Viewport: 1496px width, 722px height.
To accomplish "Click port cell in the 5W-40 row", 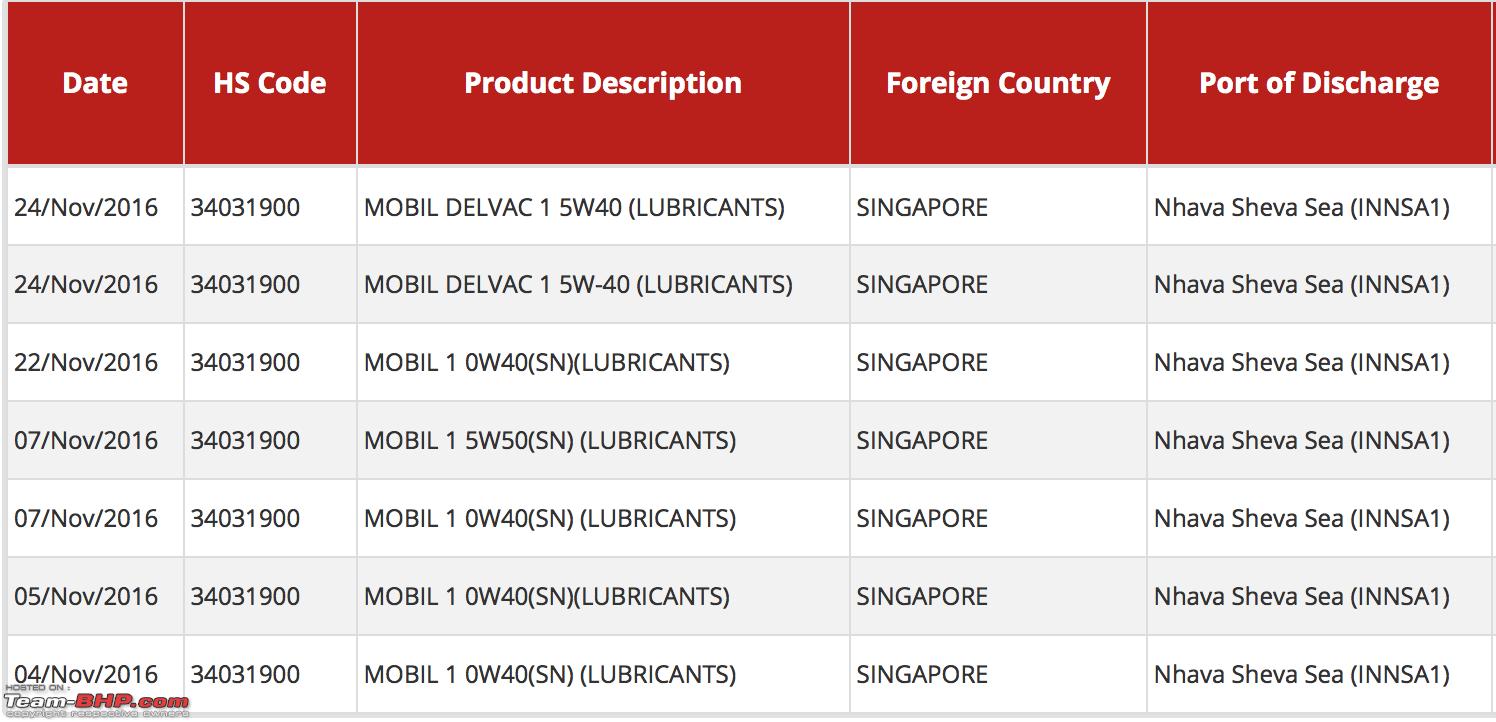I will [x=1319, y=285].
